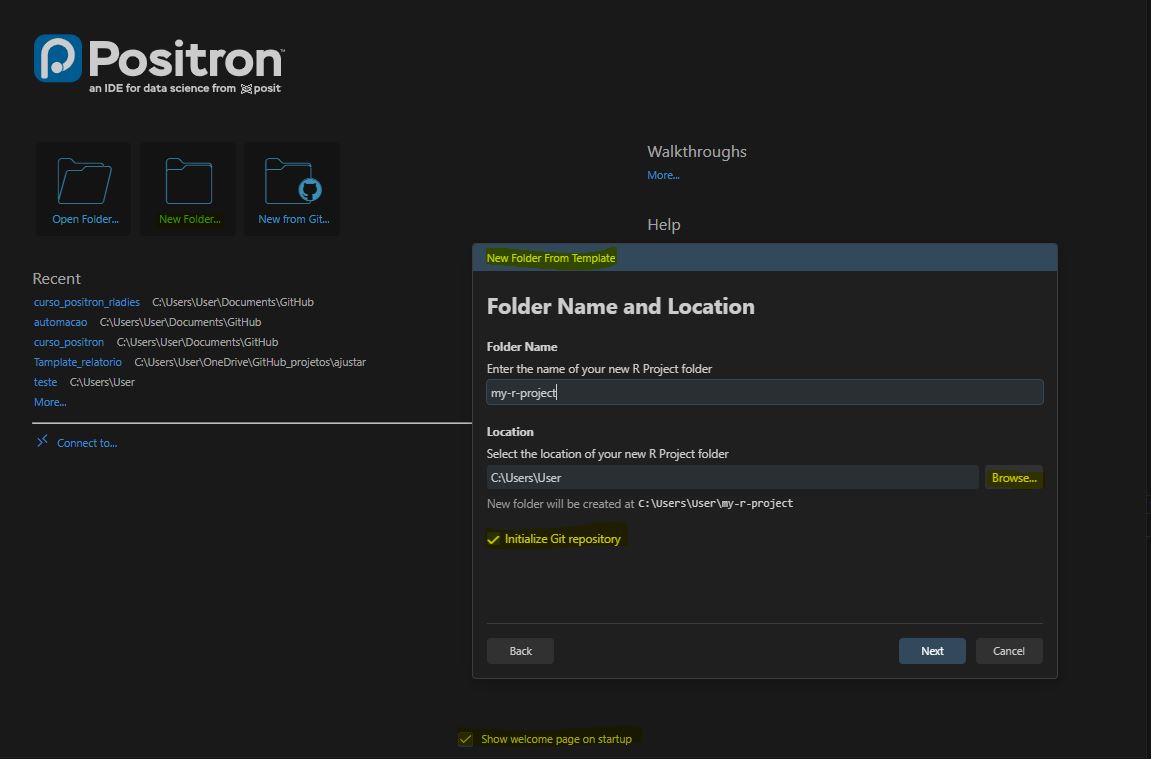Open recent folder Tamplate_relatorio
The height and width of the screenshot is (759, 1151).
tap(78, 362)
